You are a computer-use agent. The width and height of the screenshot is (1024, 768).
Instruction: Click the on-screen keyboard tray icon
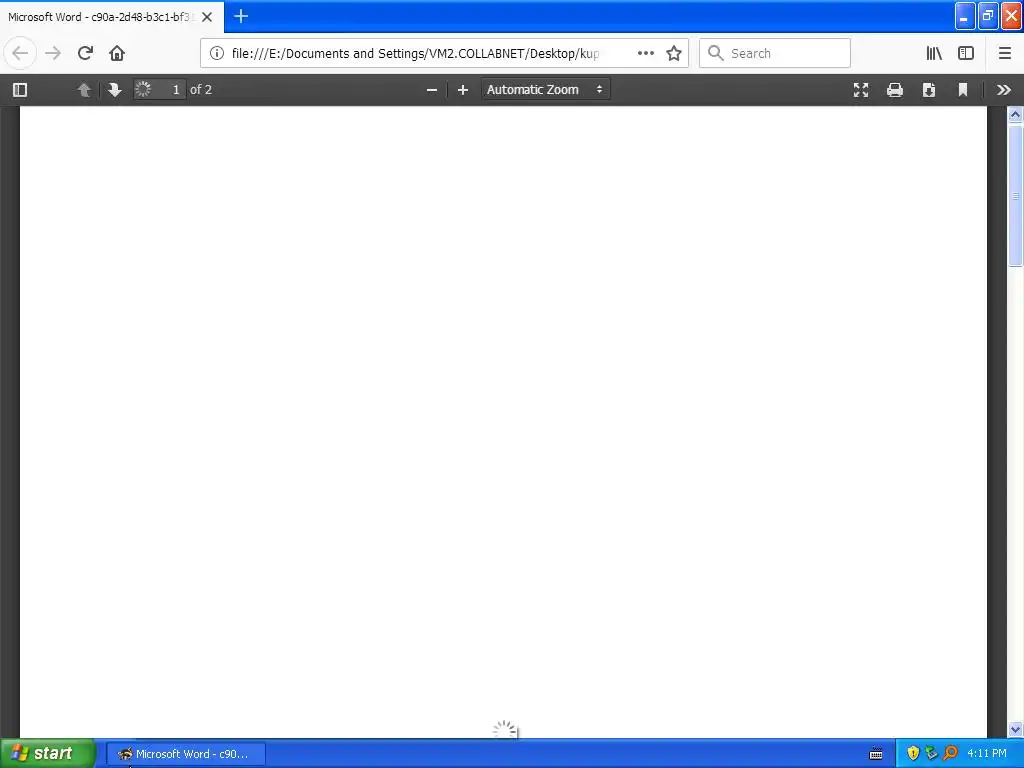(876, 754)
